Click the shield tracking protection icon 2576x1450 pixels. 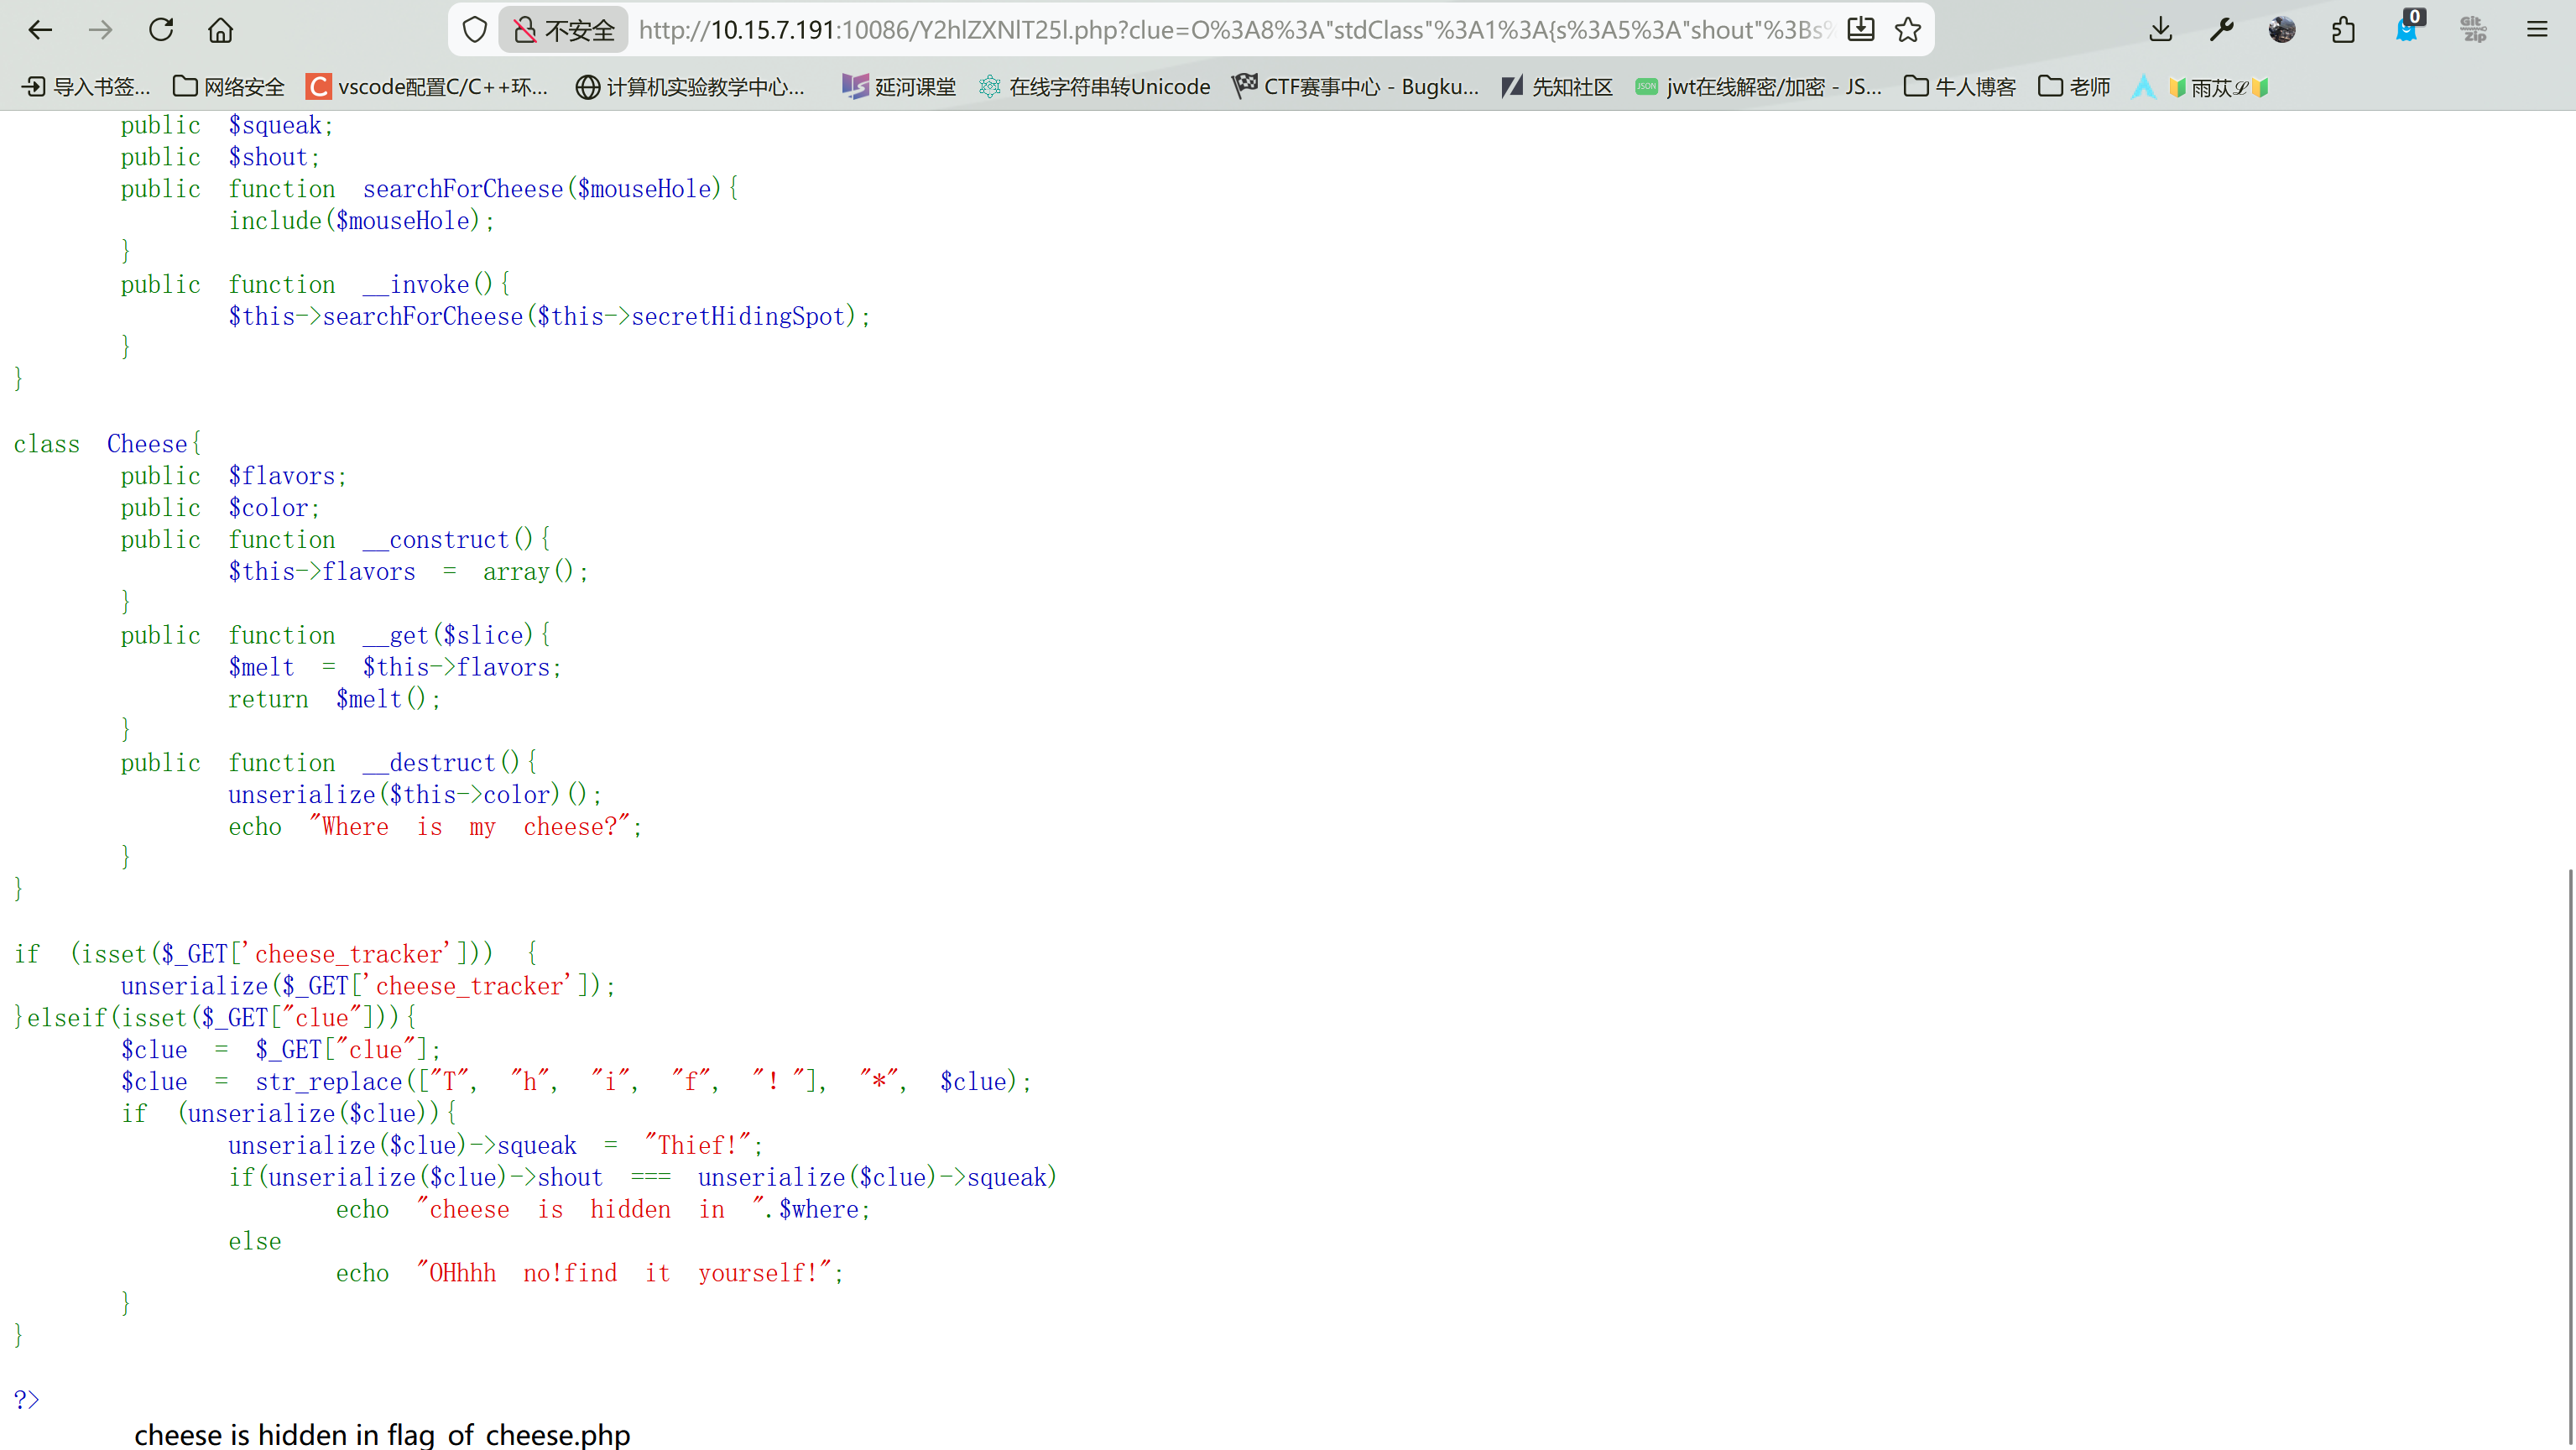(x=475, y=30)
